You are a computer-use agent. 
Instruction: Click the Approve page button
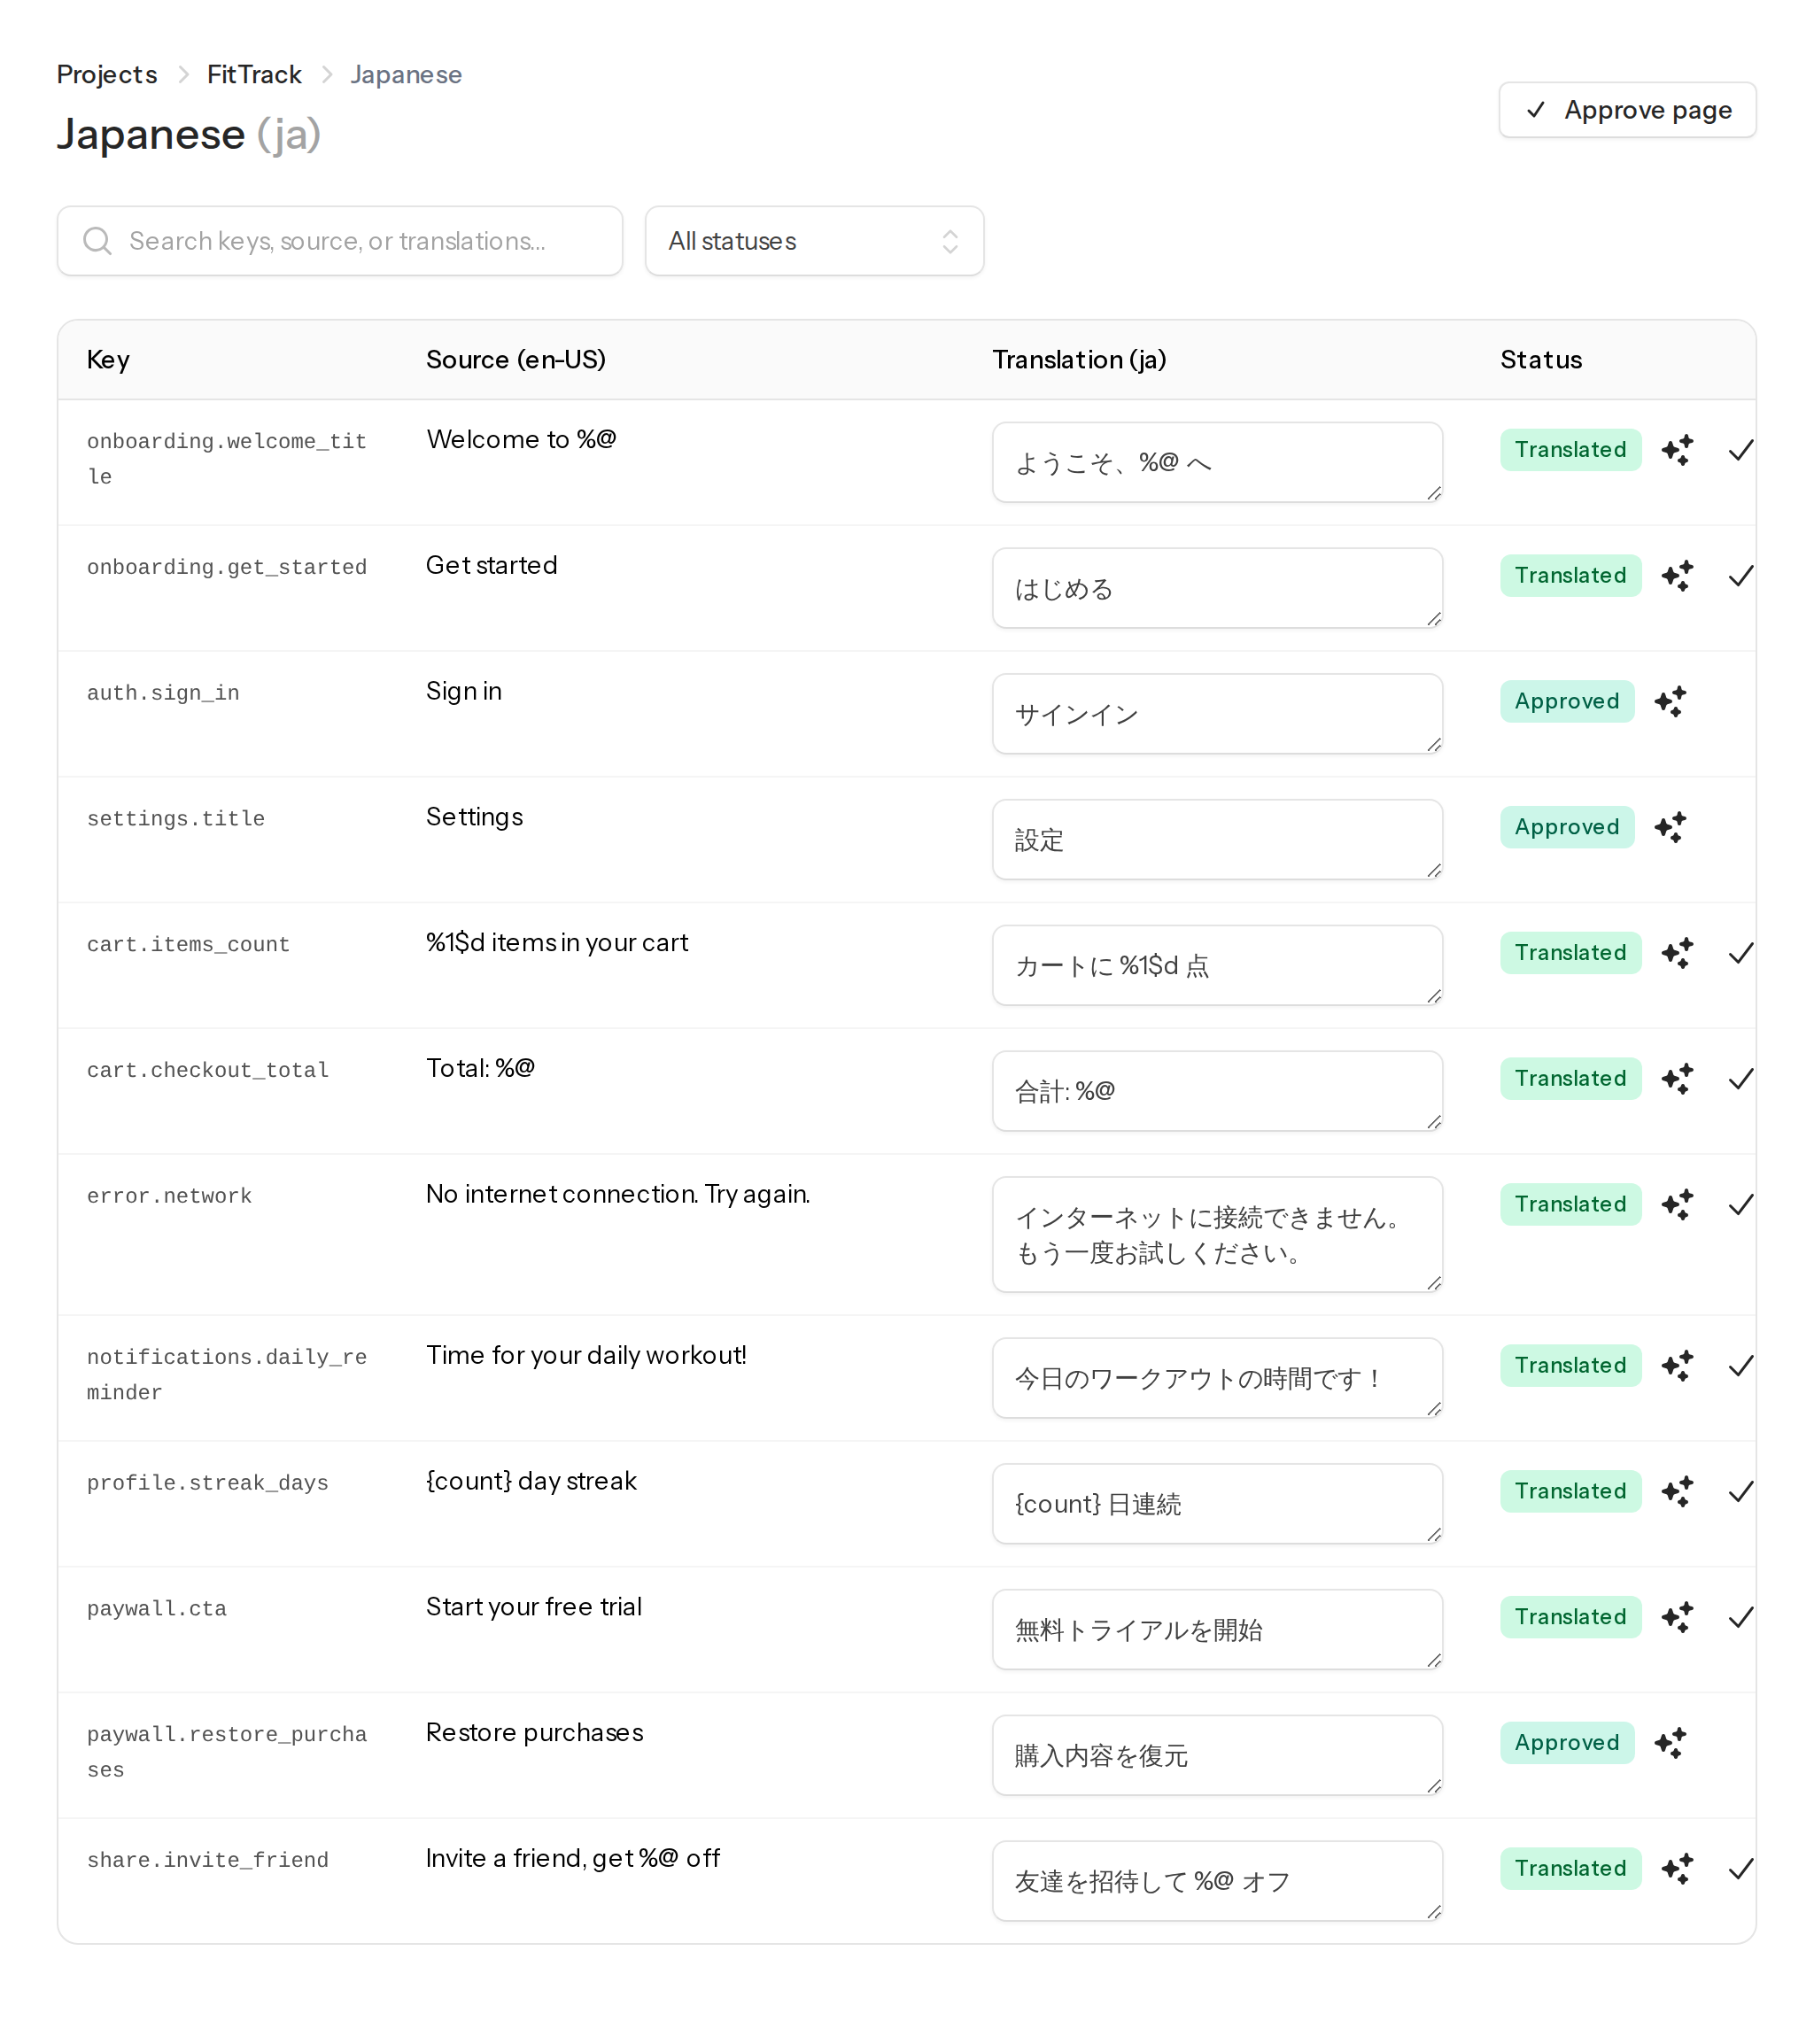pyautogui.click(x=1627, y=110)
